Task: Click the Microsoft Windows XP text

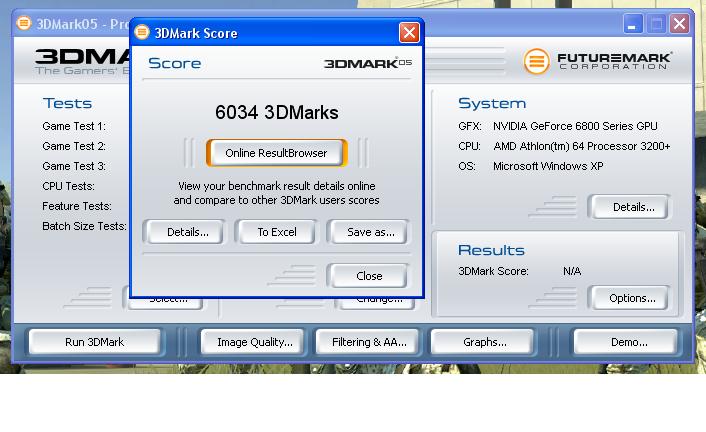Action: [548, 166]
